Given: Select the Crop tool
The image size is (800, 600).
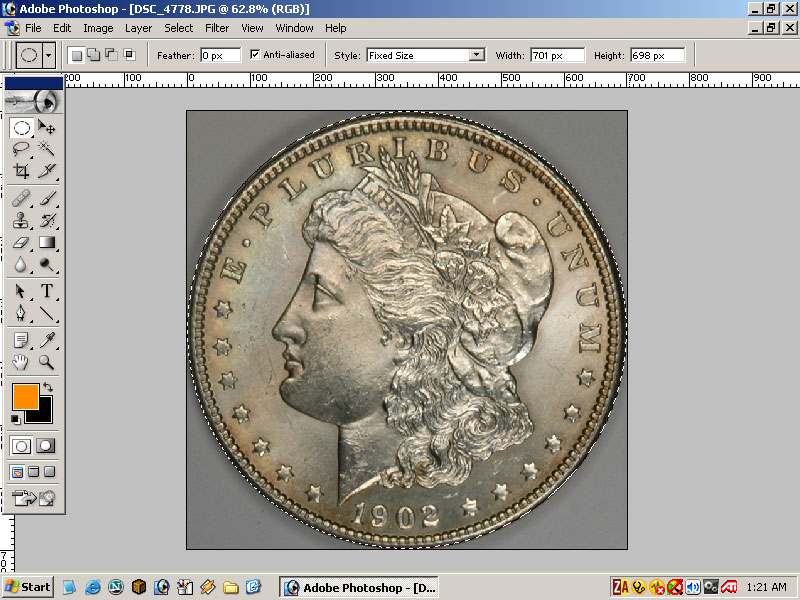Looking at the screenshot, I should pos(21,171).
